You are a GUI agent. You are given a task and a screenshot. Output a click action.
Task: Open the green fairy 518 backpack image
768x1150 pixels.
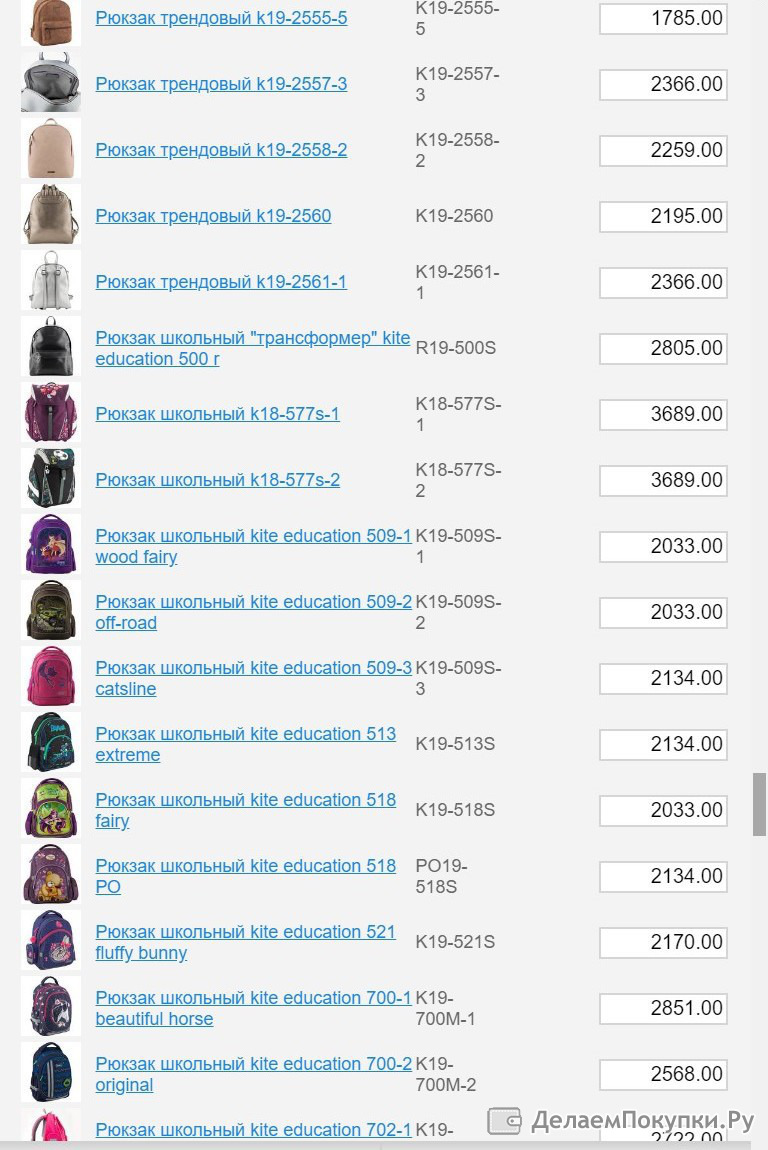coord(51,809)
